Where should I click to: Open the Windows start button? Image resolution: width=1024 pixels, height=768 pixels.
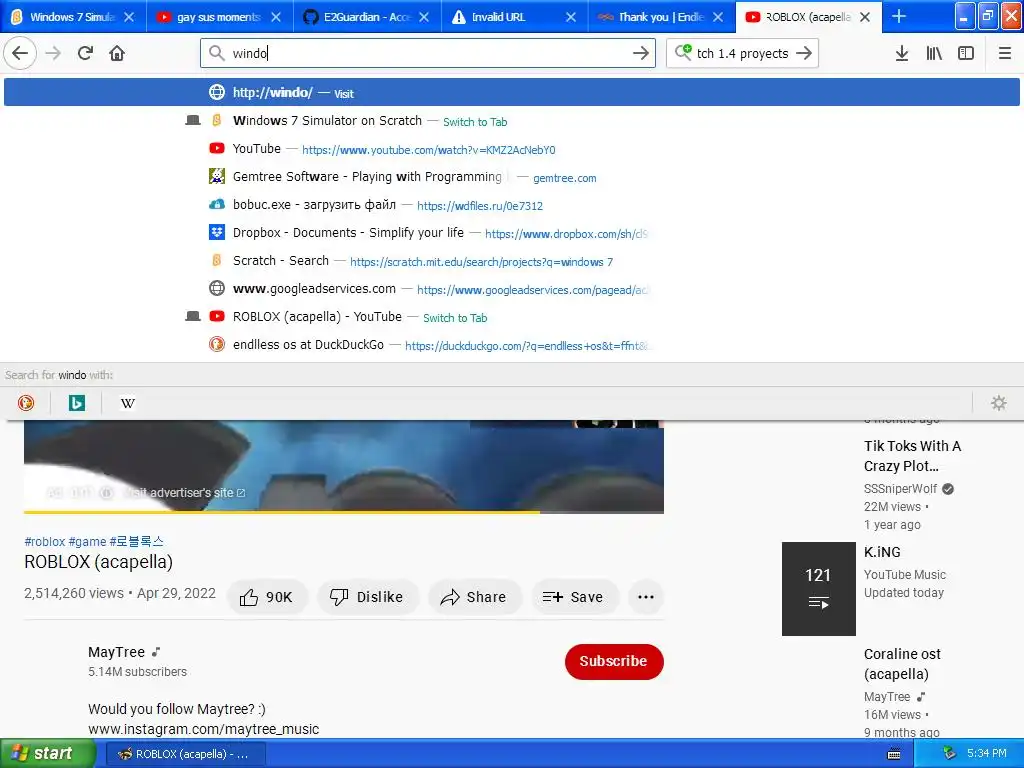(x=48, y=754)
